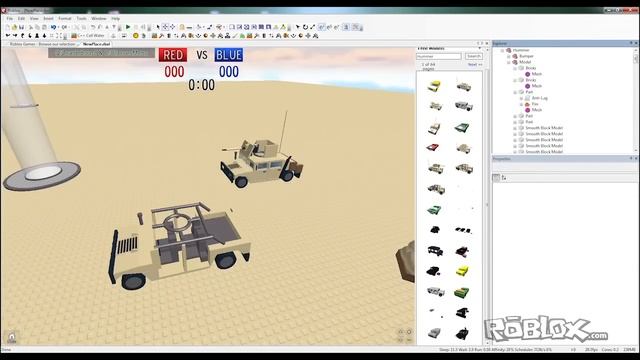This screenshot has width=640, height=360.
Task: Click the 0:00 match timer text
Action: (201, 85)
